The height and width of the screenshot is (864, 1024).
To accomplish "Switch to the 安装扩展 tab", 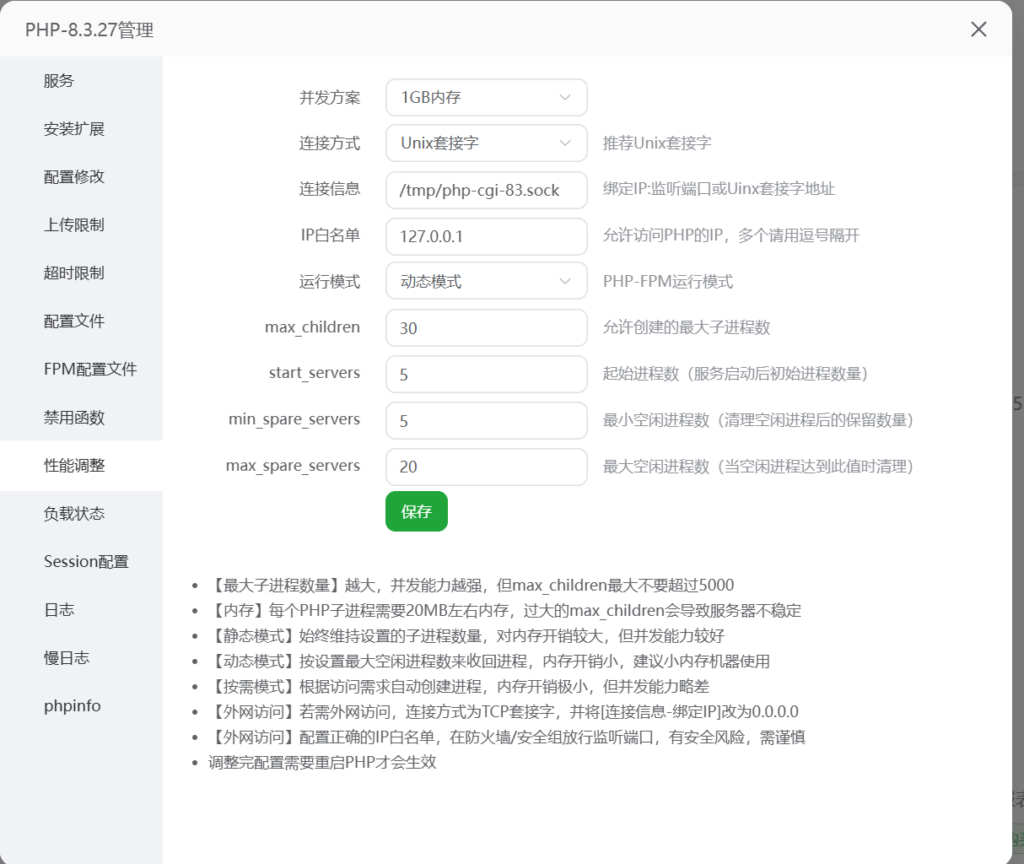I will coord(74,129).
